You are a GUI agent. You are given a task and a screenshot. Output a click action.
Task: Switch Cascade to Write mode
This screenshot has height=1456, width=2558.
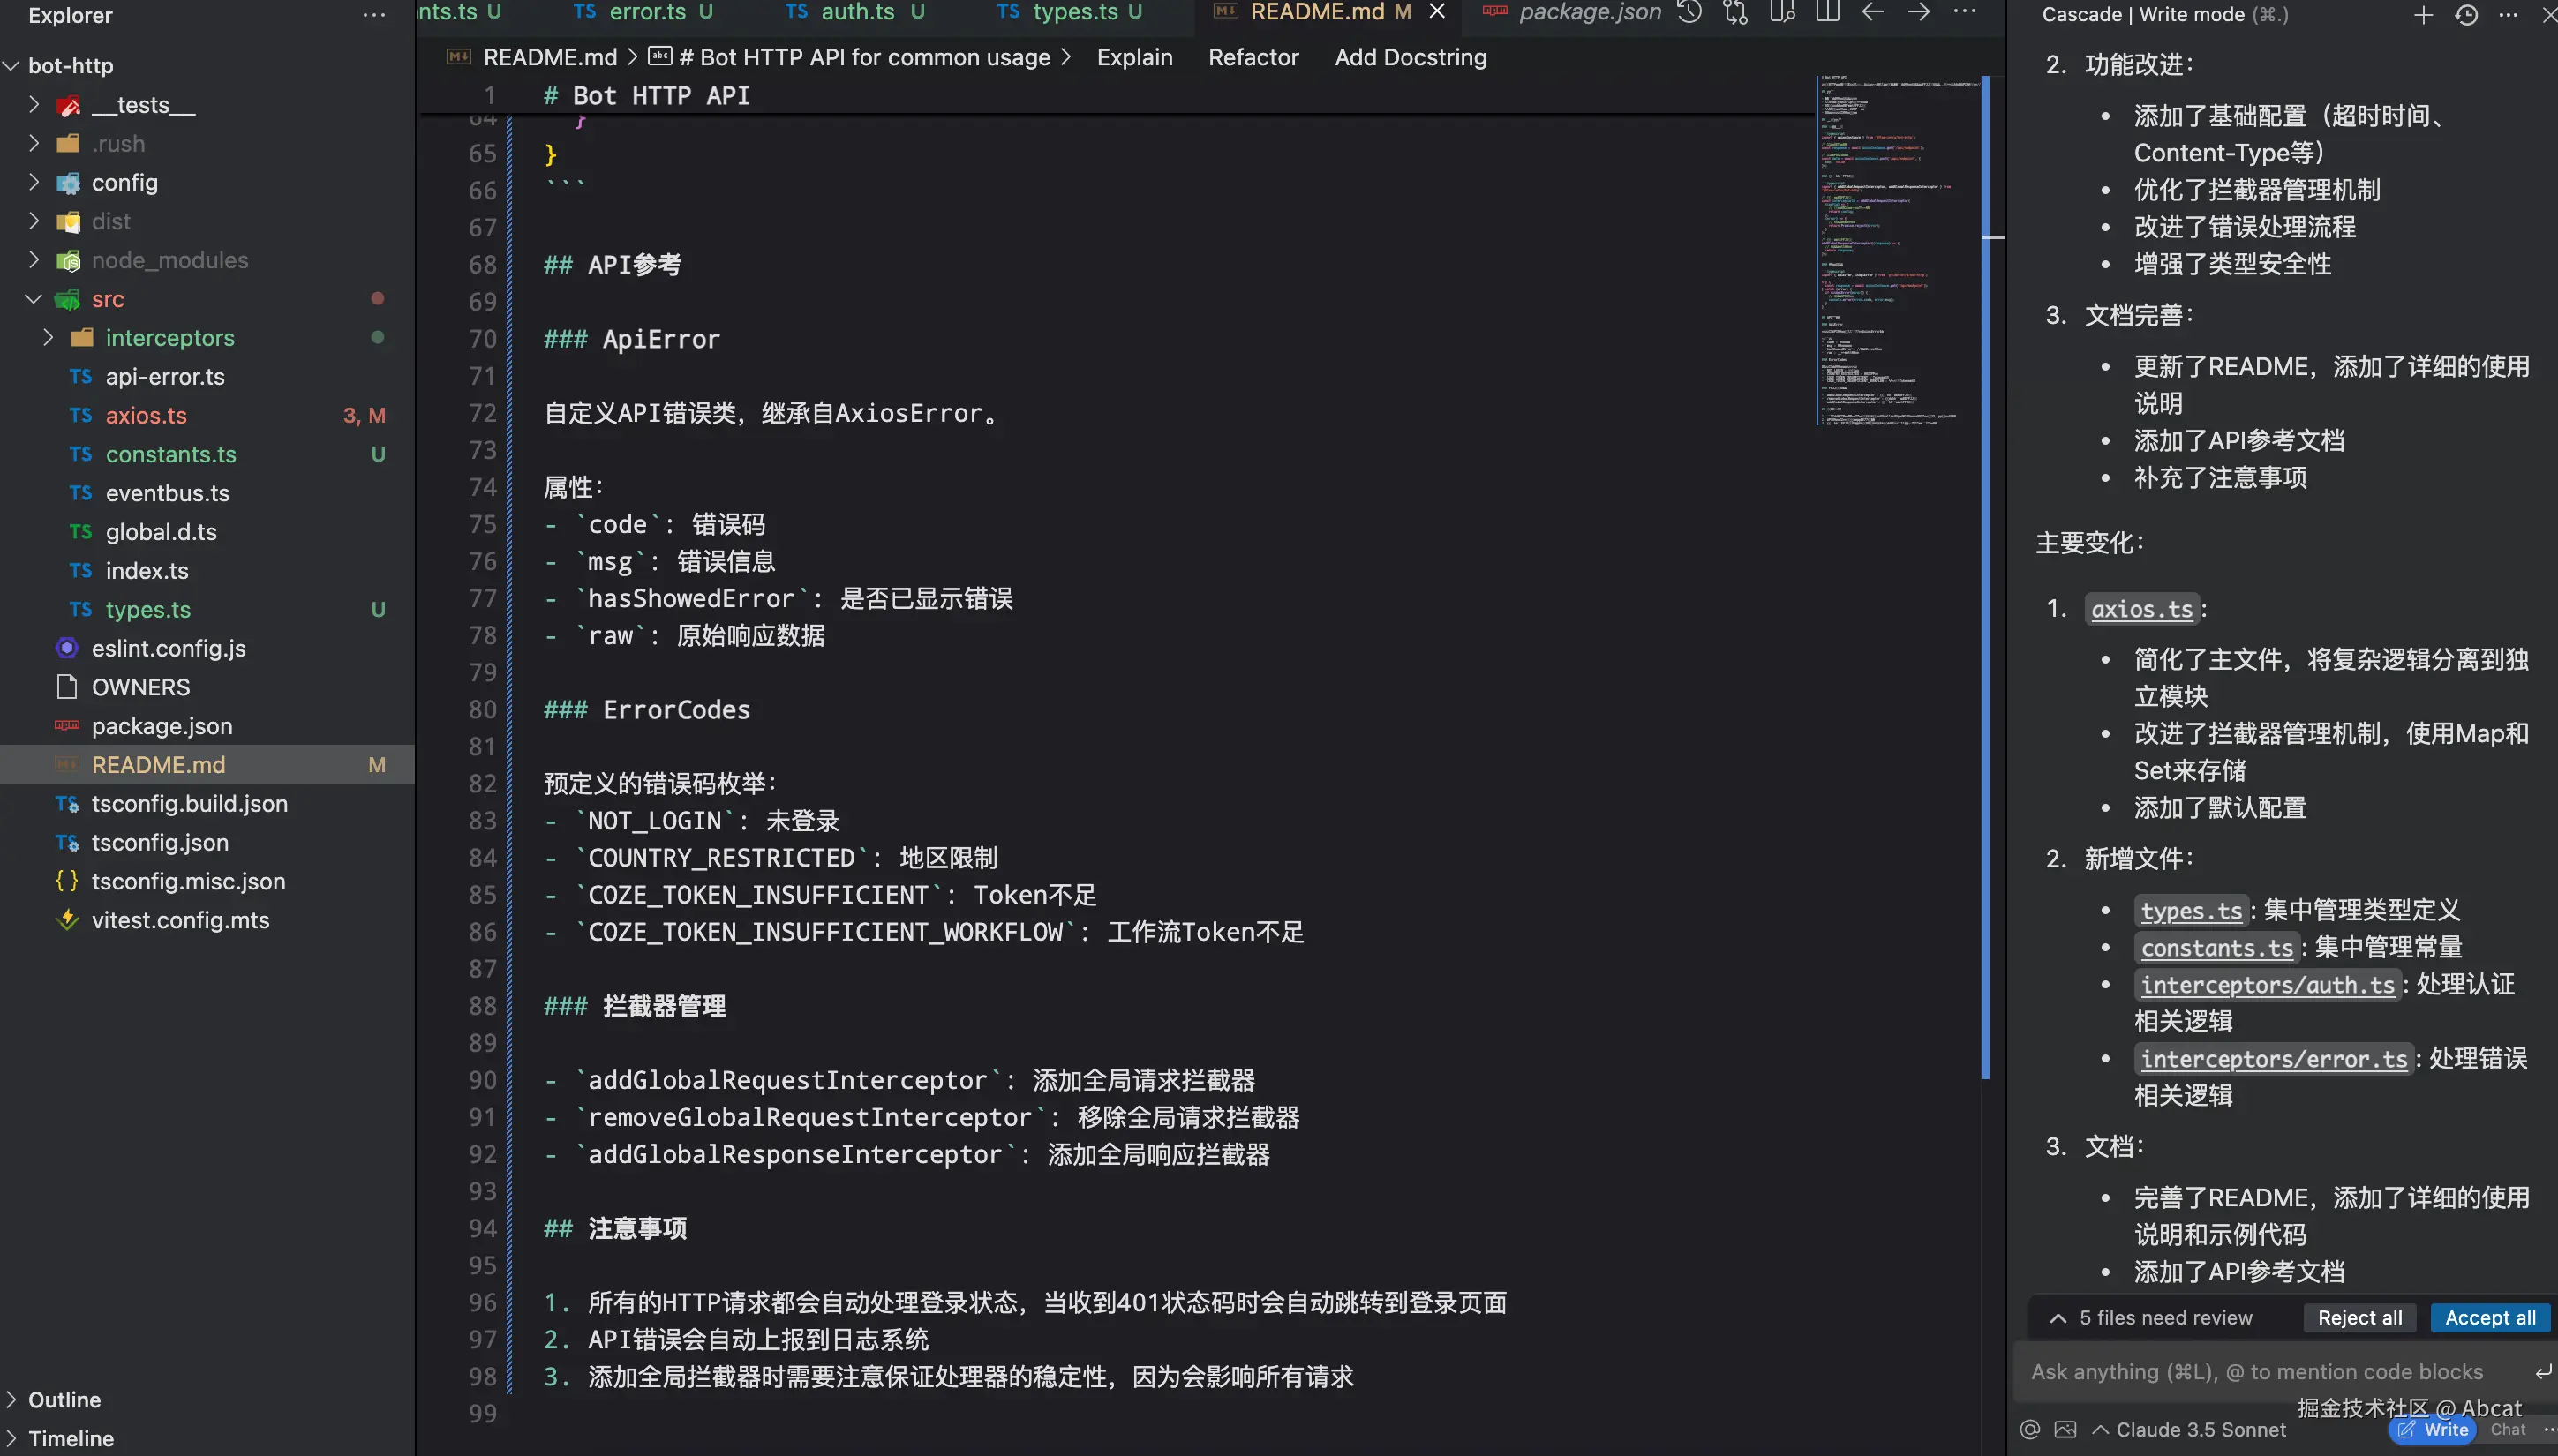pos(2433,1429)
